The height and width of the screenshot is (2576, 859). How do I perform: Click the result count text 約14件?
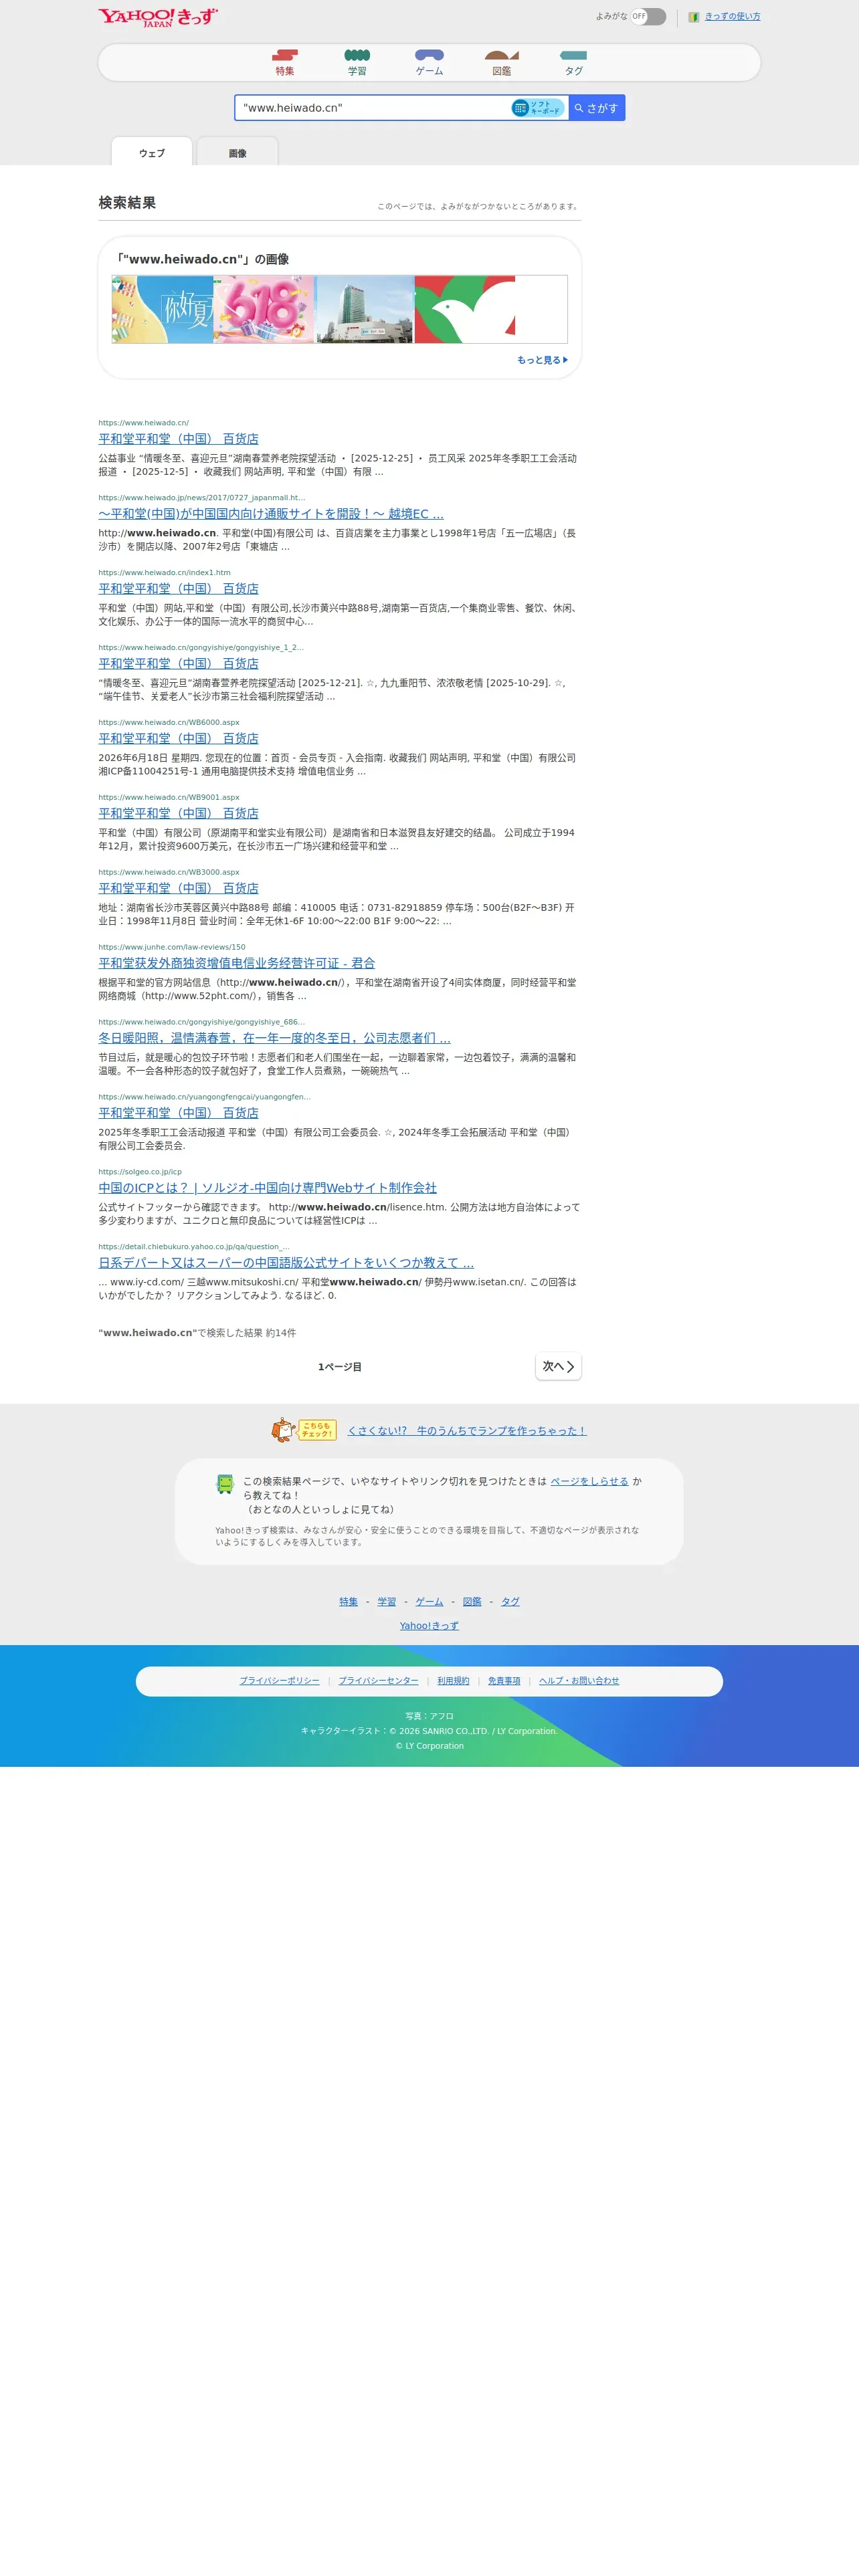click(280, 1333)
